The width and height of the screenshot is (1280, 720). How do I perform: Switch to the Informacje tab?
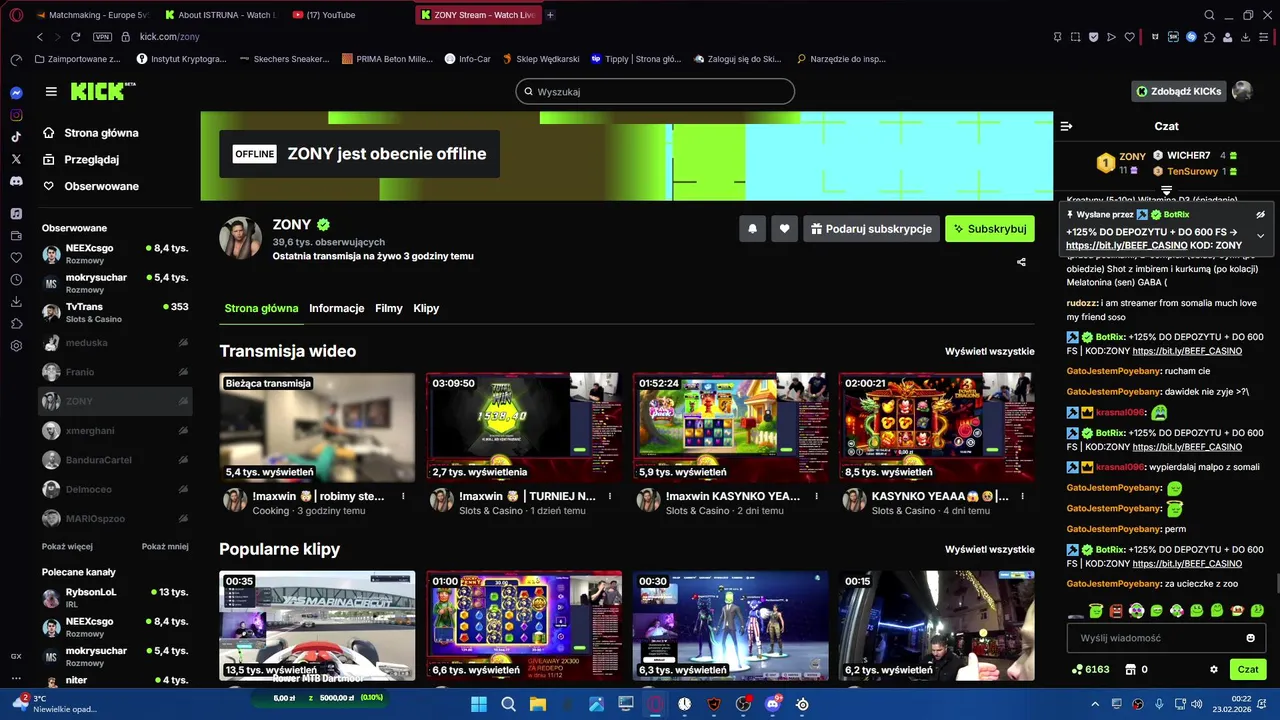(x=336, y=308)
